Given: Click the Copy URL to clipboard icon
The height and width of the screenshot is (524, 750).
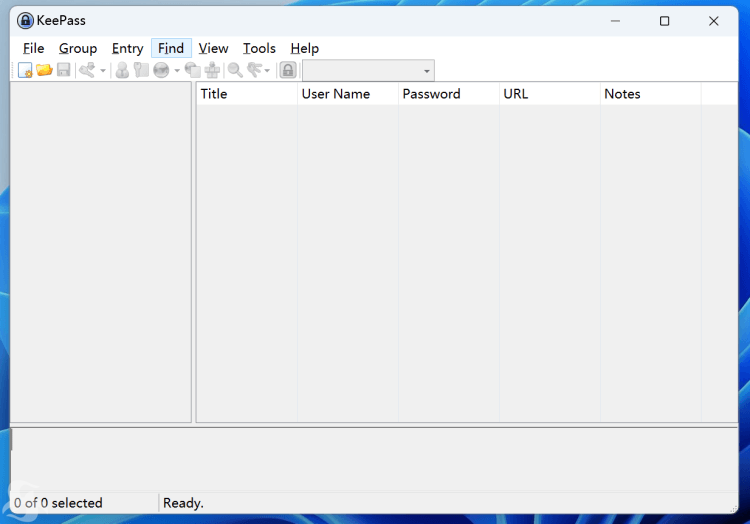Looking at the screenshot, I should click(x=193, y=70).
